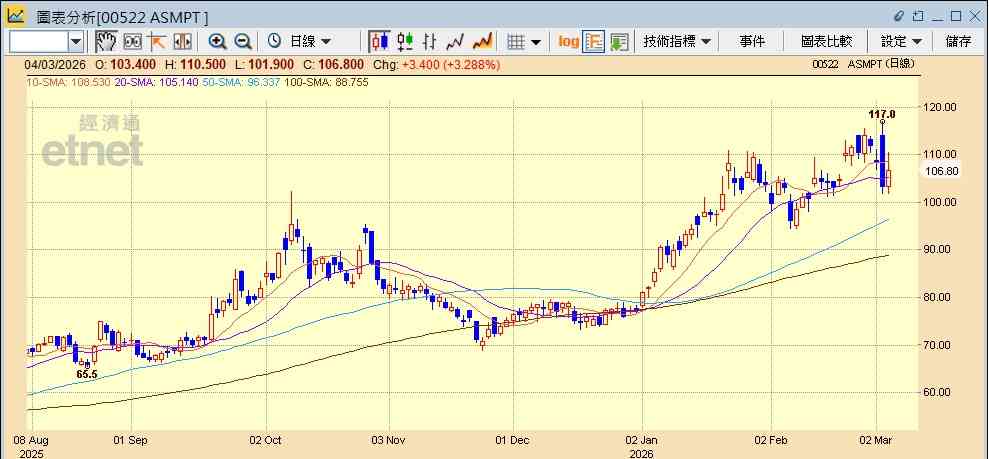Click the L: 101.900 low value
The width and height of the screenshot is (989, 459).
click(x=266, y=64)
